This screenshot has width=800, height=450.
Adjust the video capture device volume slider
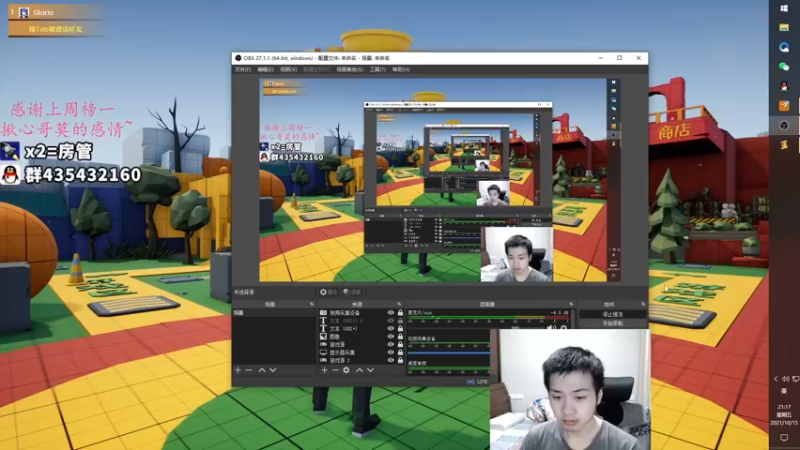click(x=449, y=353)
